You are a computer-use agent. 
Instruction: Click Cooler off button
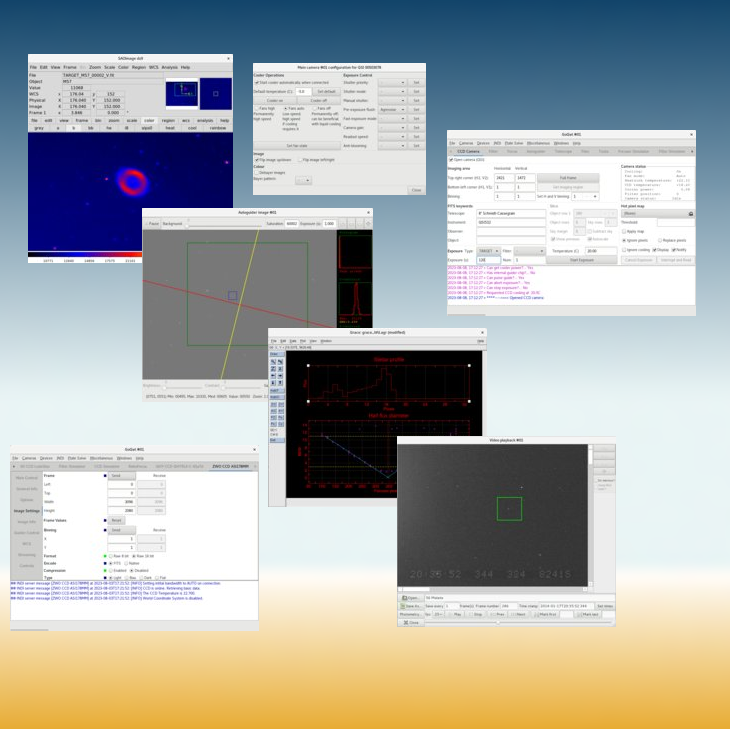coord(318,101)
